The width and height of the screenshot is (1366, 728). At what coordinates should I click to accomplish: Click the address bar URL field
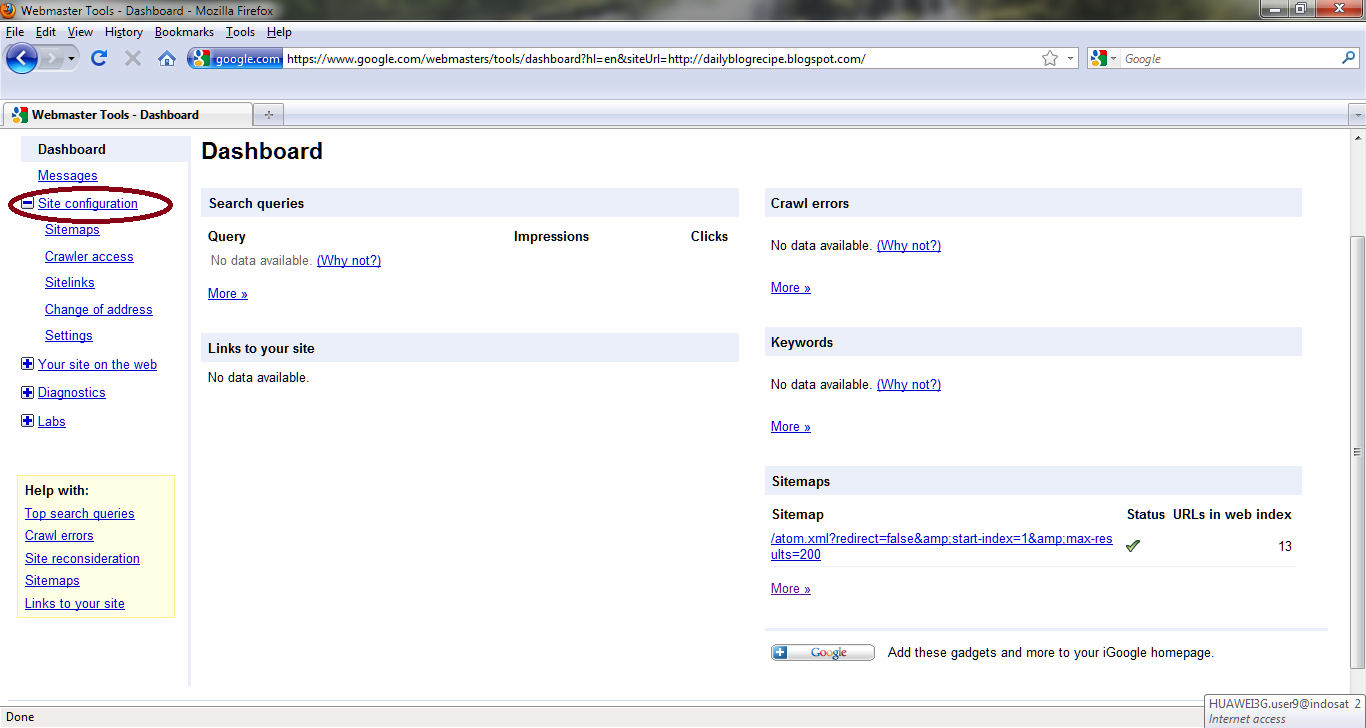tap(660, 59)
